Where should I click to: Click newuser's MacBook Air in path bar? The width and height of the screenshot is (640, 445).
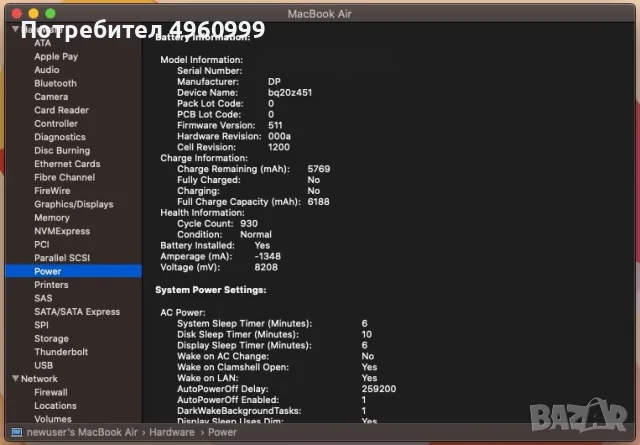tap(82, 432)
